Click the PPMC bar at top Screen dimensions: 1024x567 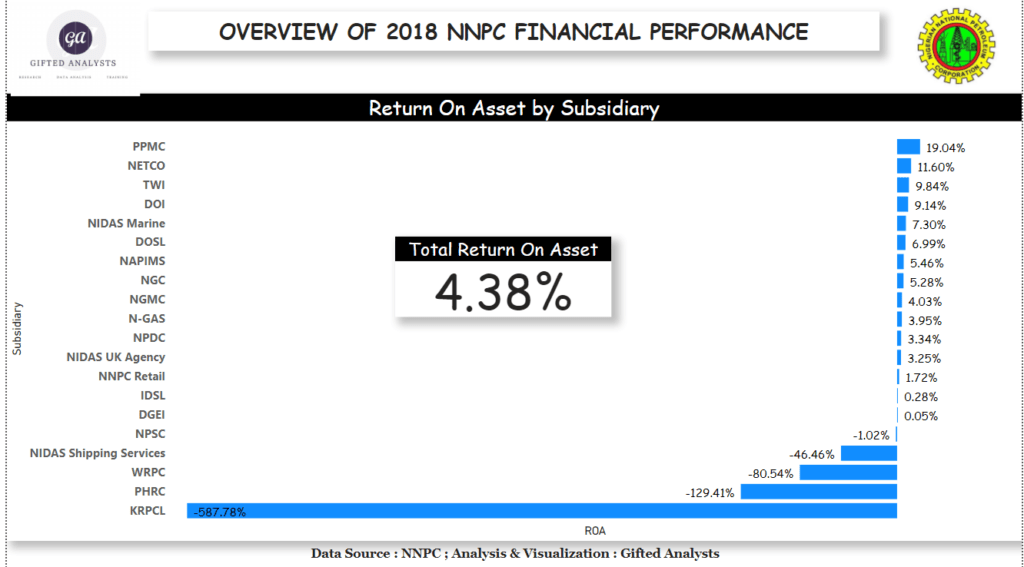[x=908, y=147]
